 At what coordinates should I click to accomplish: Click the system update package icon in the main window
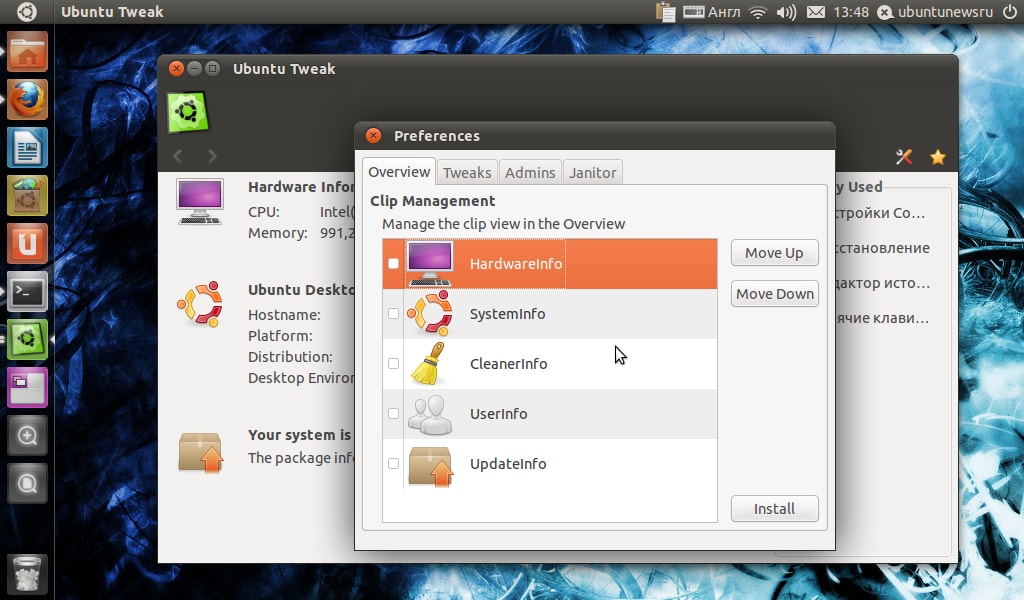point(200,452)
